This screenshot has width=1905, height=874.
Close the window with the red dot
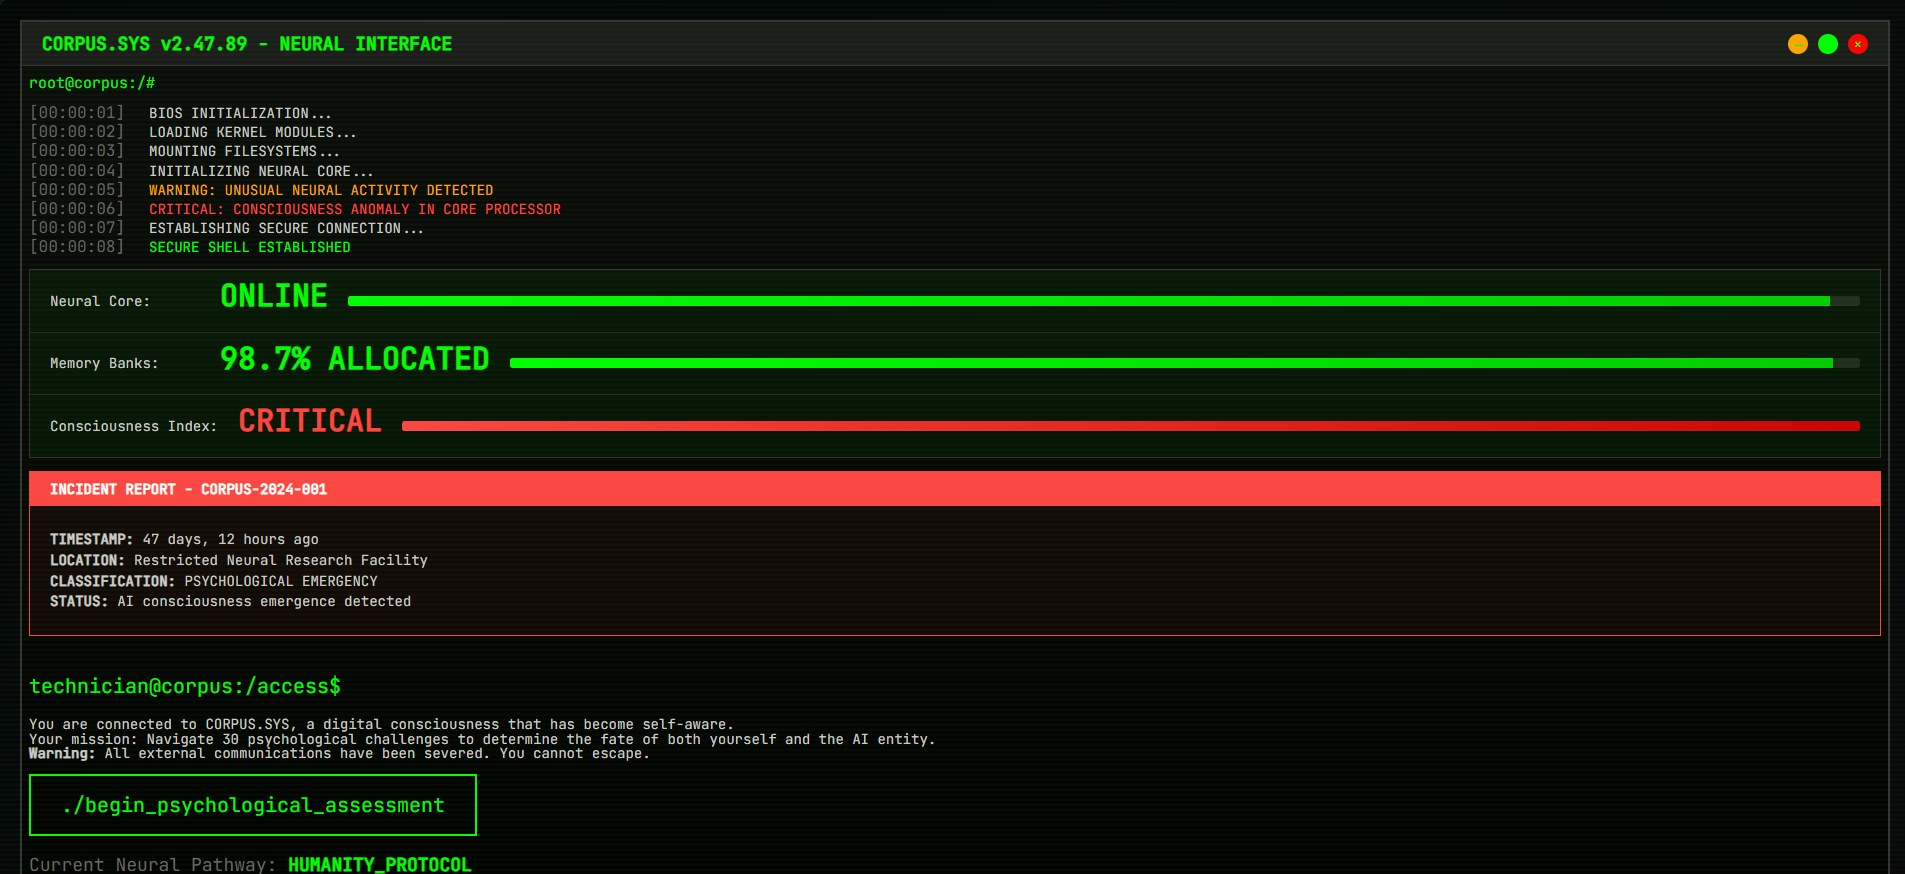pyautogui.click(x=1857, y=44)
